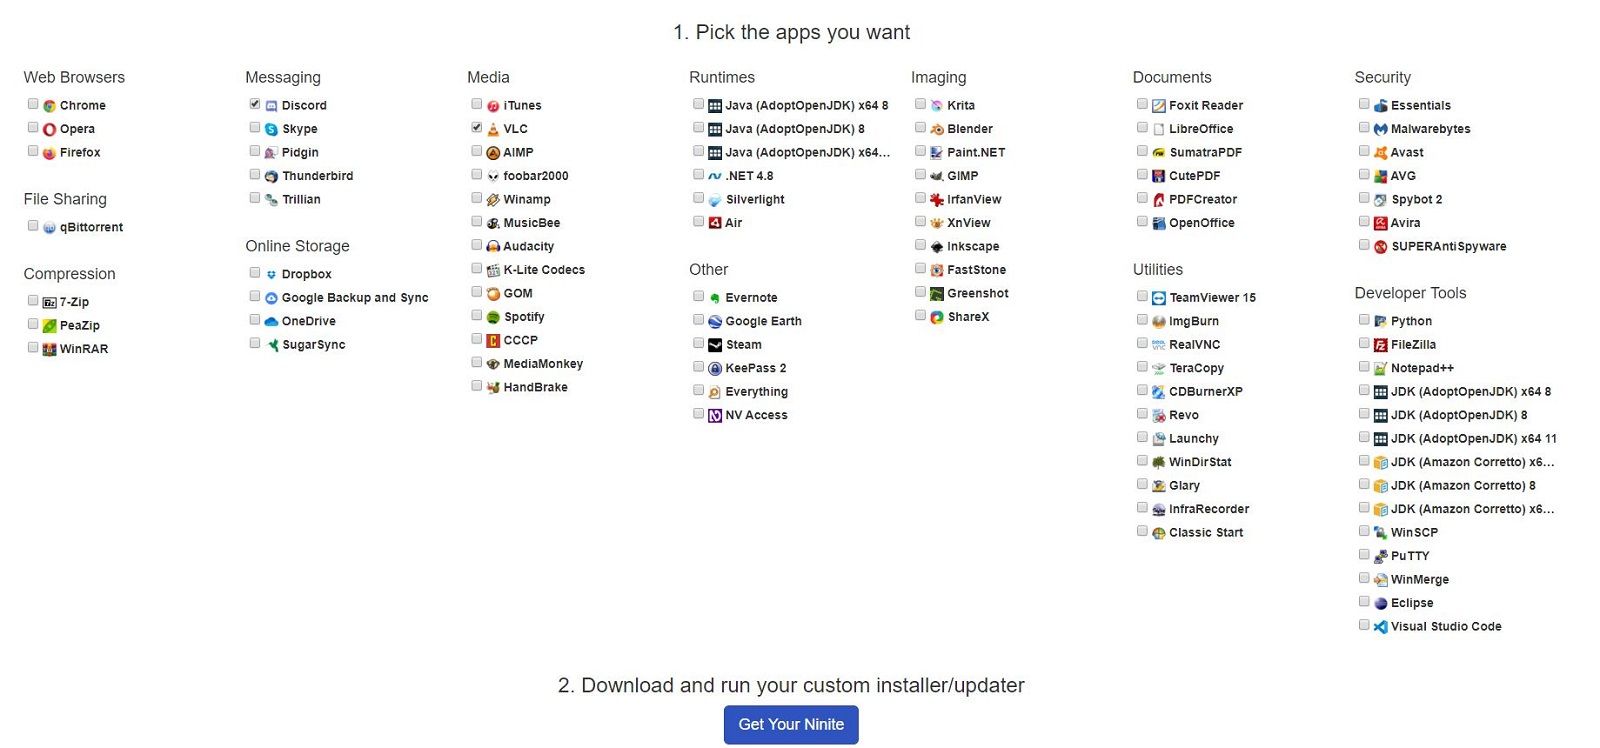The width and height of the screenshot is (1600, 748).
Task: Check the Avast checkbox
Action: (1364, 151)
